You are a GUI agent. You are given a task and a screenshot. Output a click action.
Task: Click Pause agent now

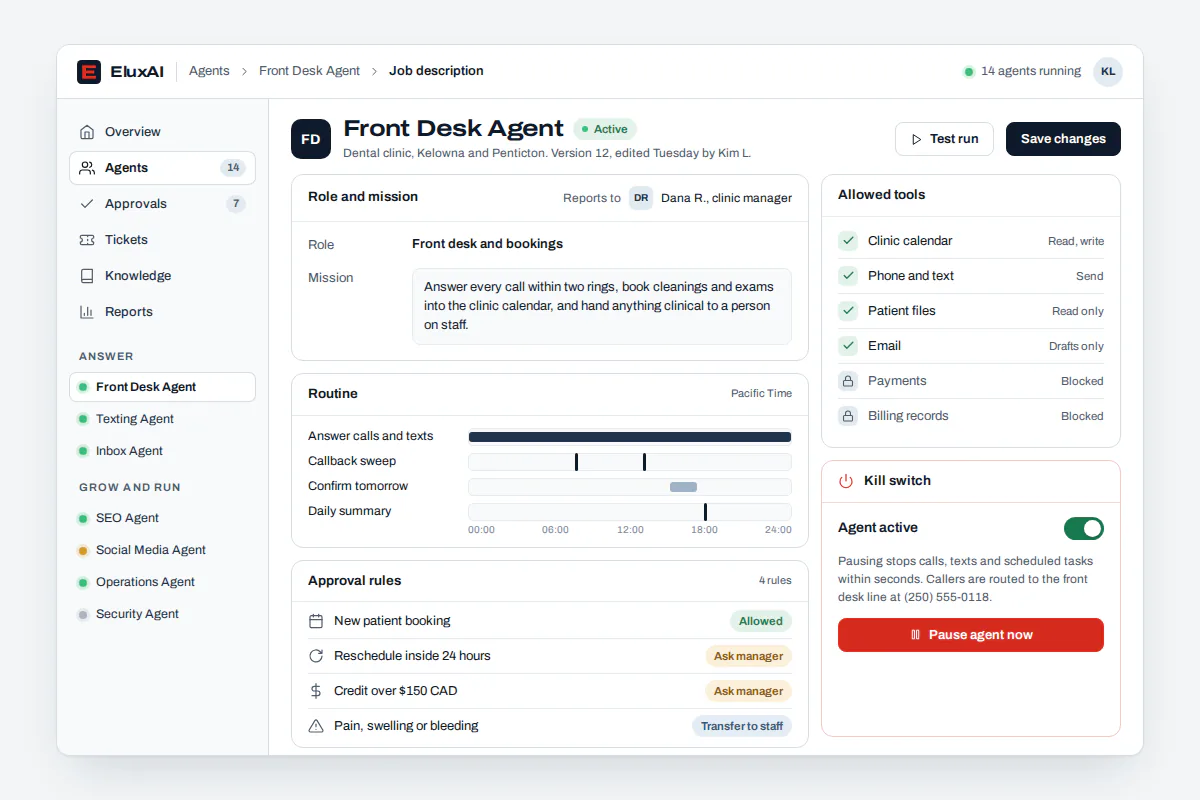971,635
